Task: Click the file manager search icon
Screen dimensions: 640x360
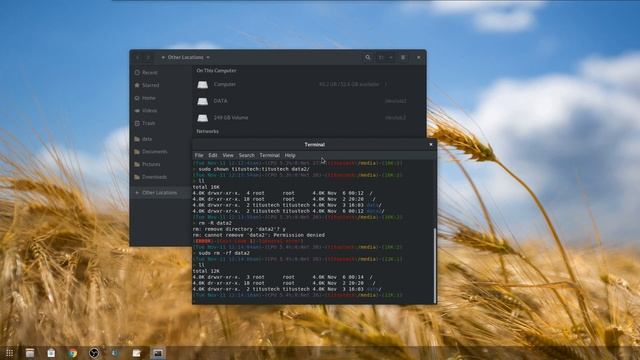Action: coord(368,58)
